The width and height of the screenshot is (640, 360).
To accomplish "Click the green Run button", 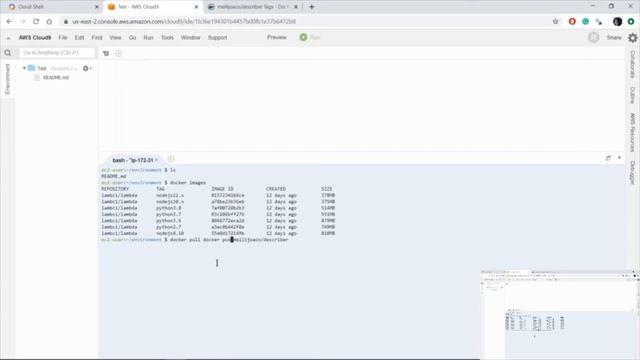I will click(310, 37).
